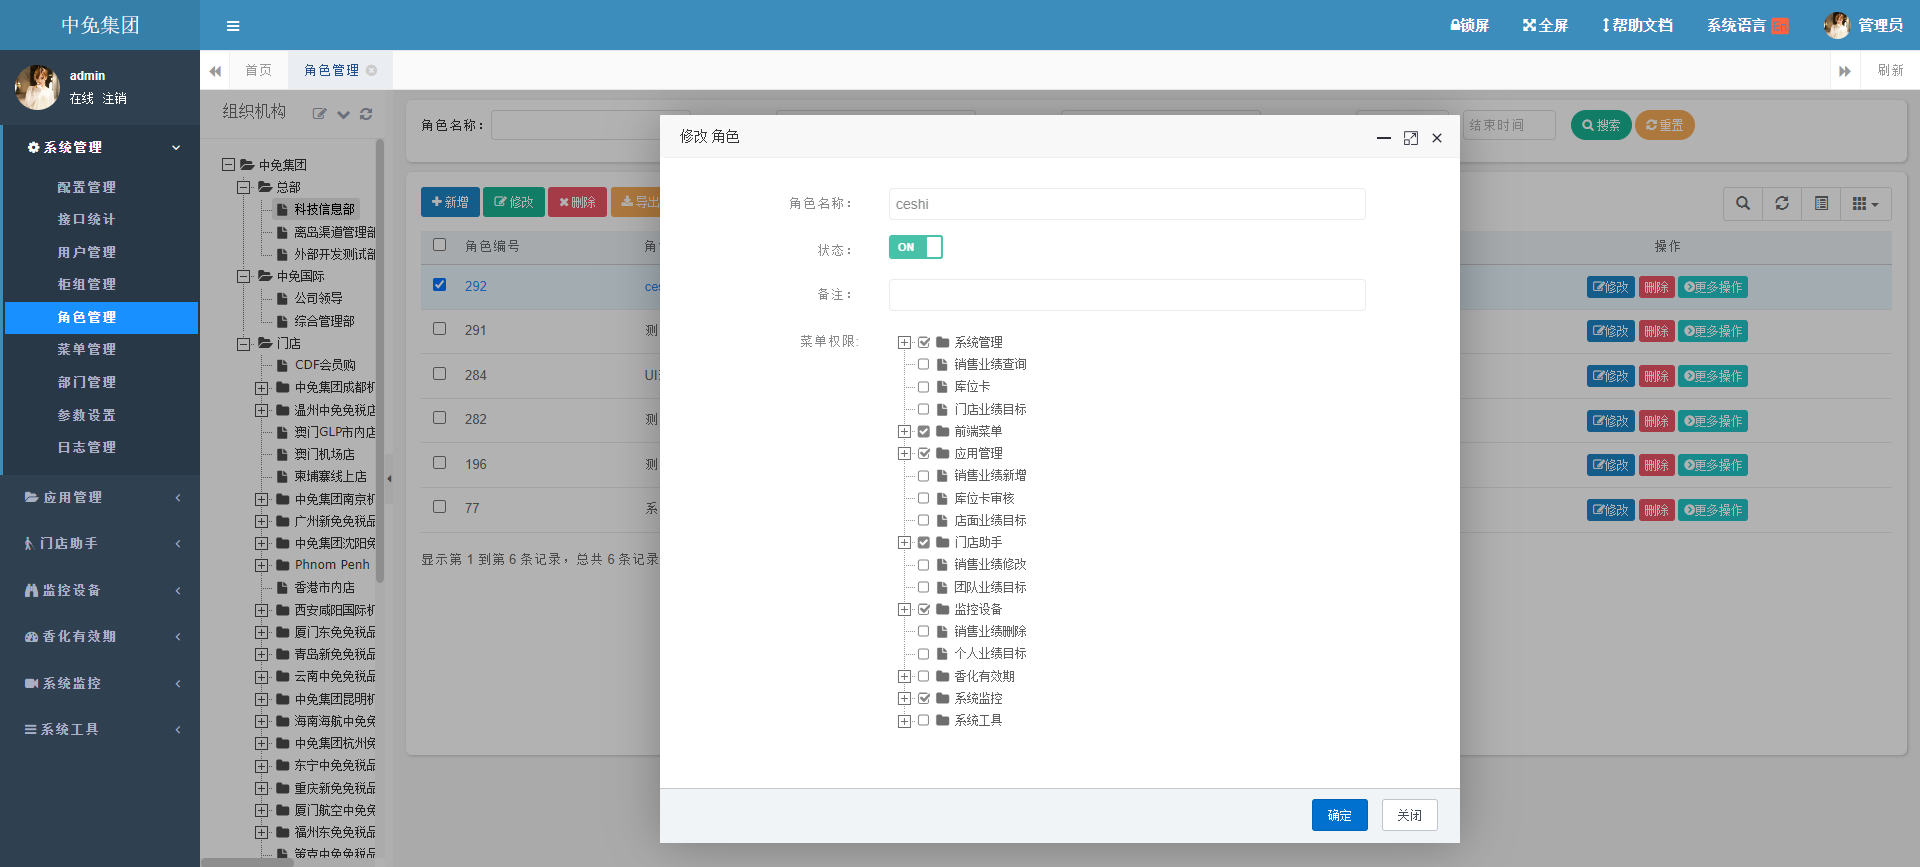Expand the 应用管理 sidebar menu
The image size is (1920, 867).
[x=100, y=497]
